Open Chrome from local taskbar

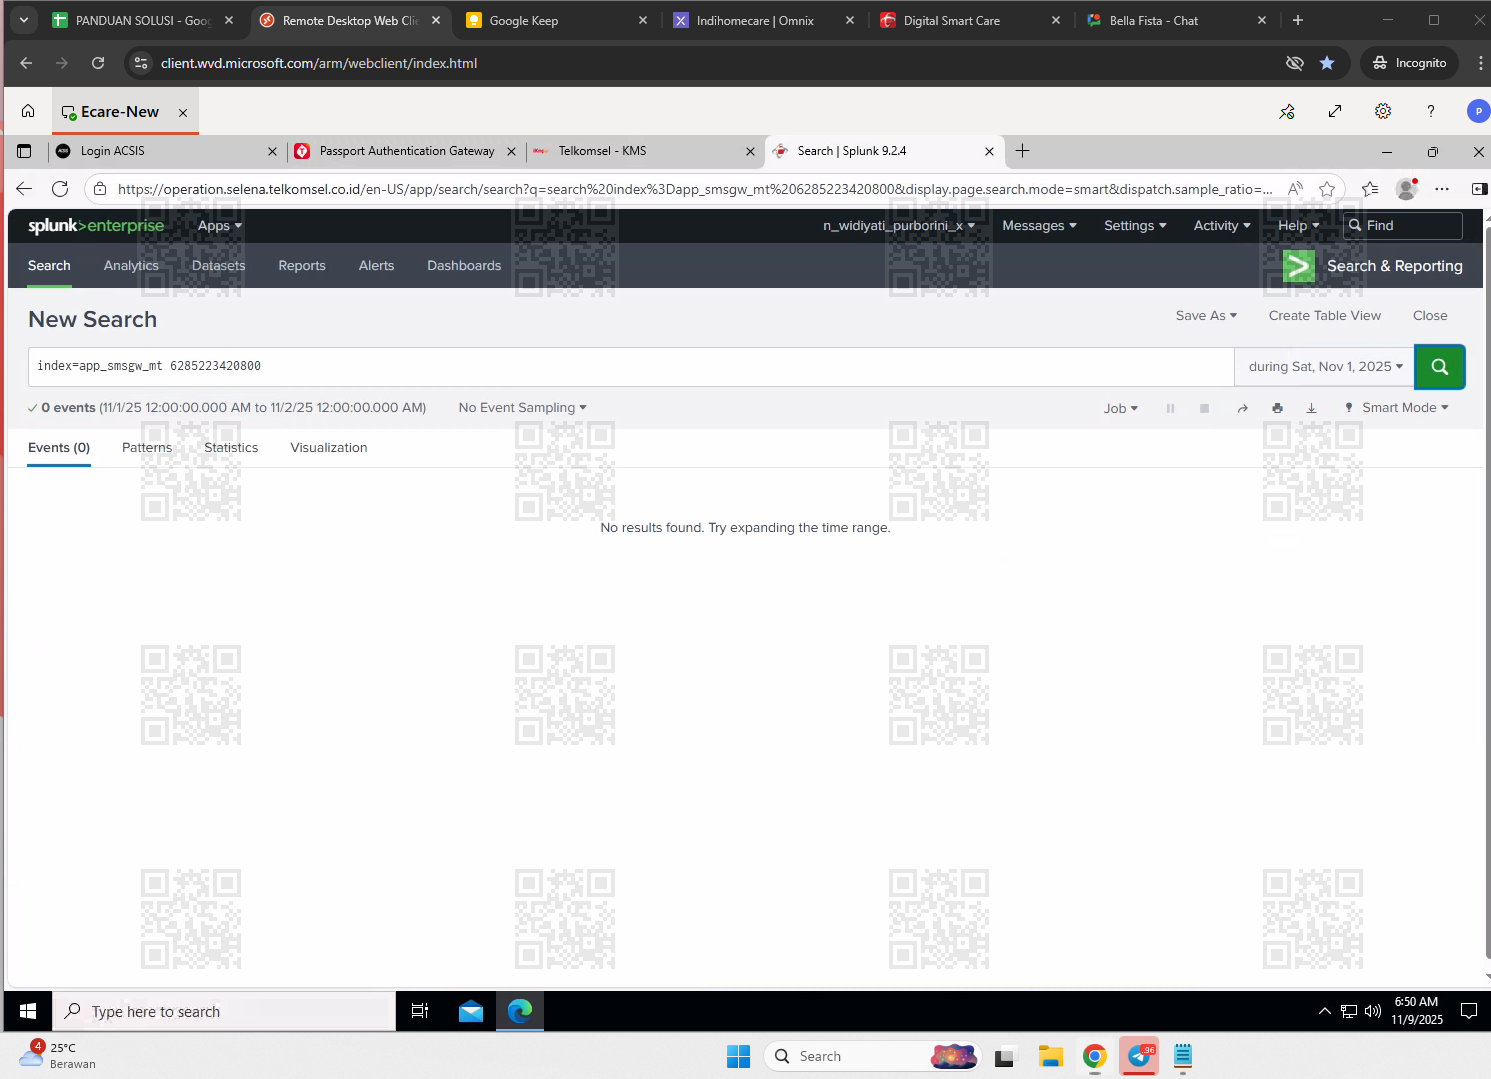click(1095, 1056)
